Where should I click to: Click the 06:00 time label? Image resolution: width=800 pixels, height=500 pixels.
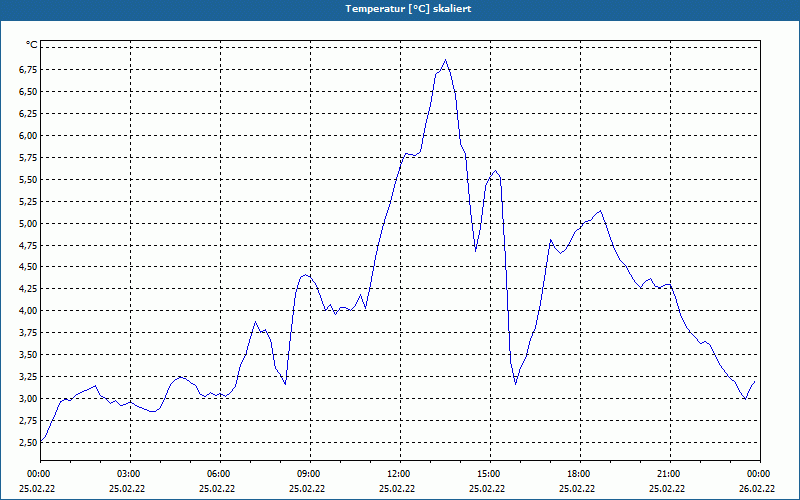point(220,474)
